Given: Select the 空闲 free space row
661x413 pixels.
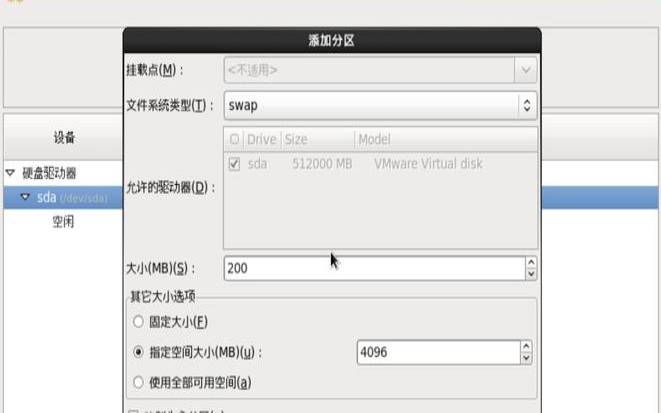Looking at the screenshot, I should 63,222.
